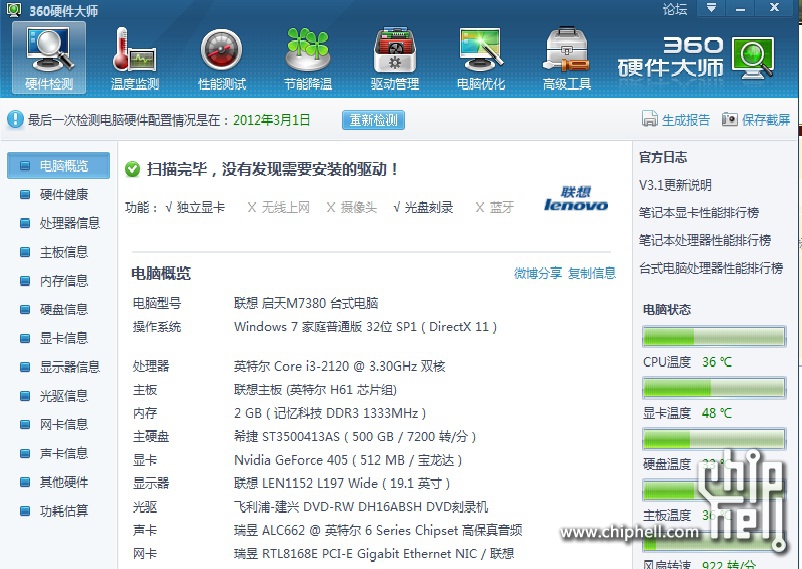Click the 硬盘温度 progress bar

coord(714,439)
